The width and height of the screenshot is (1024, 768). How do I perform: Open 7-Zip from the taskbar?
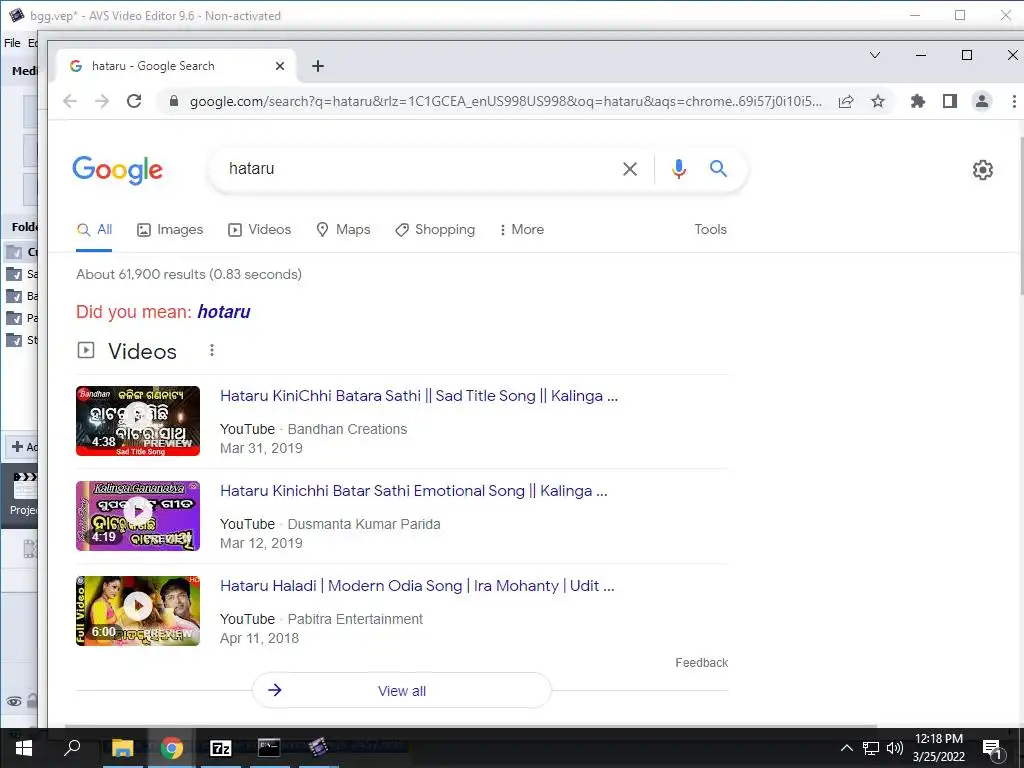pos(221,748)
